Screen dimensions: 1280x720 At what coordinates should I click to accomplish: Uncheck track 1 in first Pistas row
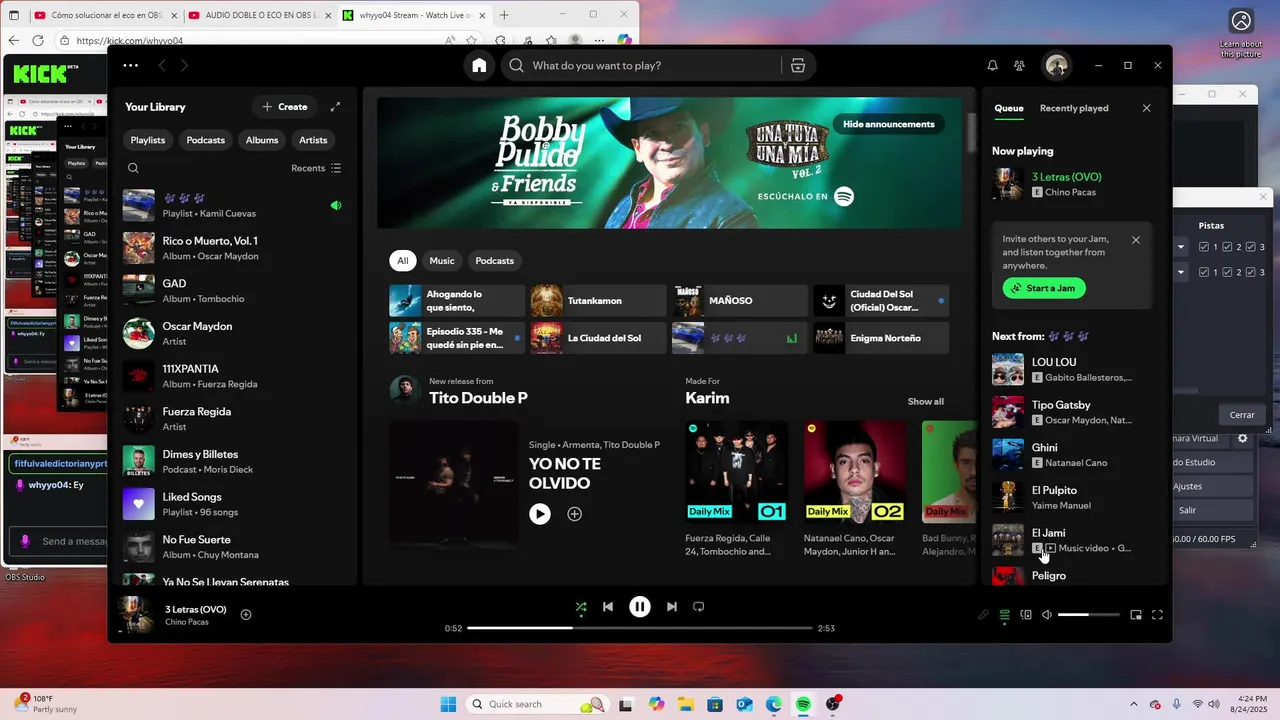coord(1204,247)
